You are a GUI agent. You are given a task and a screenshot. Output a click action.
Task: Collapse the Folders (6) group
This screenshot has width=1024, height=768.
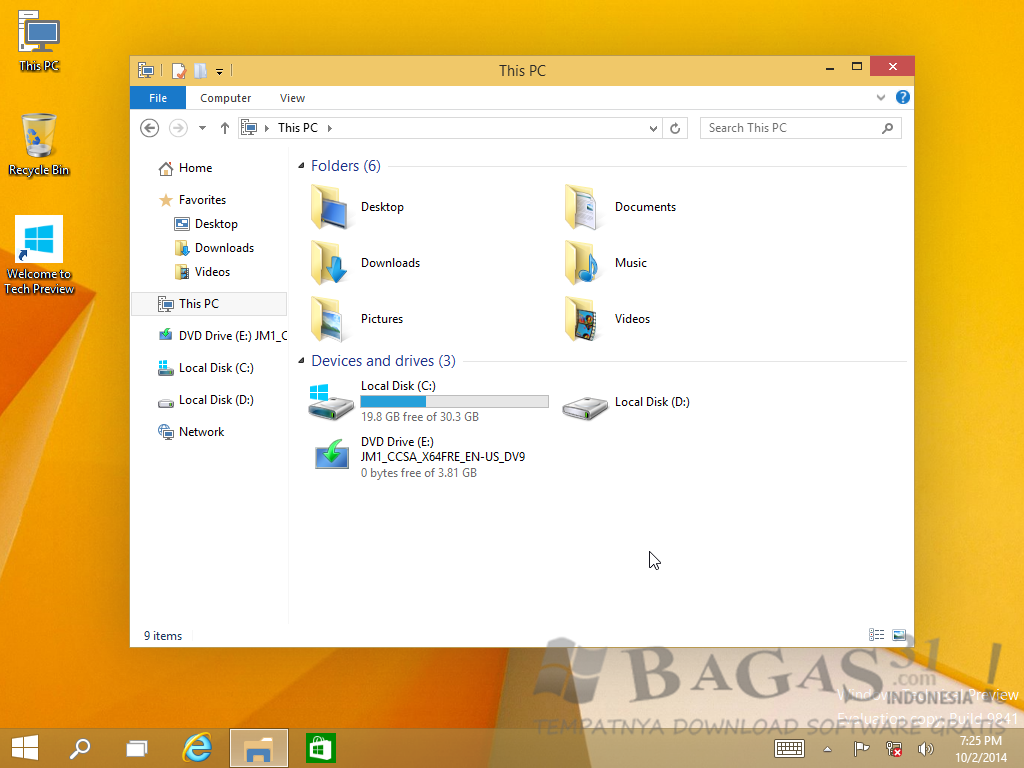coord(301,166)
